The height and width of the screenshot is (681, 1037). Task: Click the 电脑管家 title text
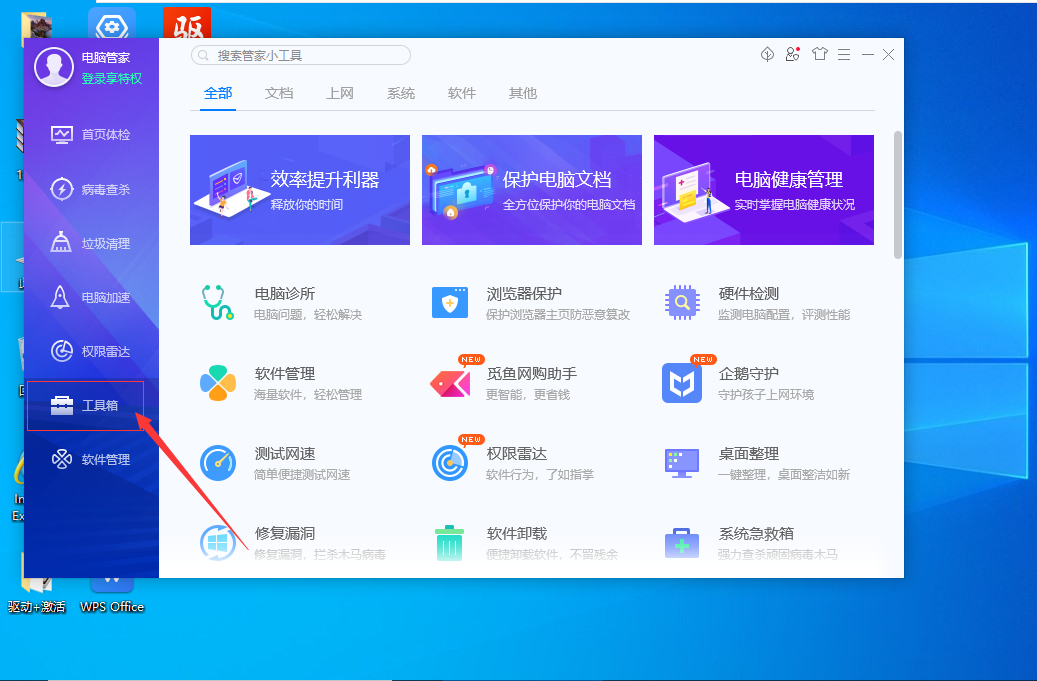tap(106, 58)
